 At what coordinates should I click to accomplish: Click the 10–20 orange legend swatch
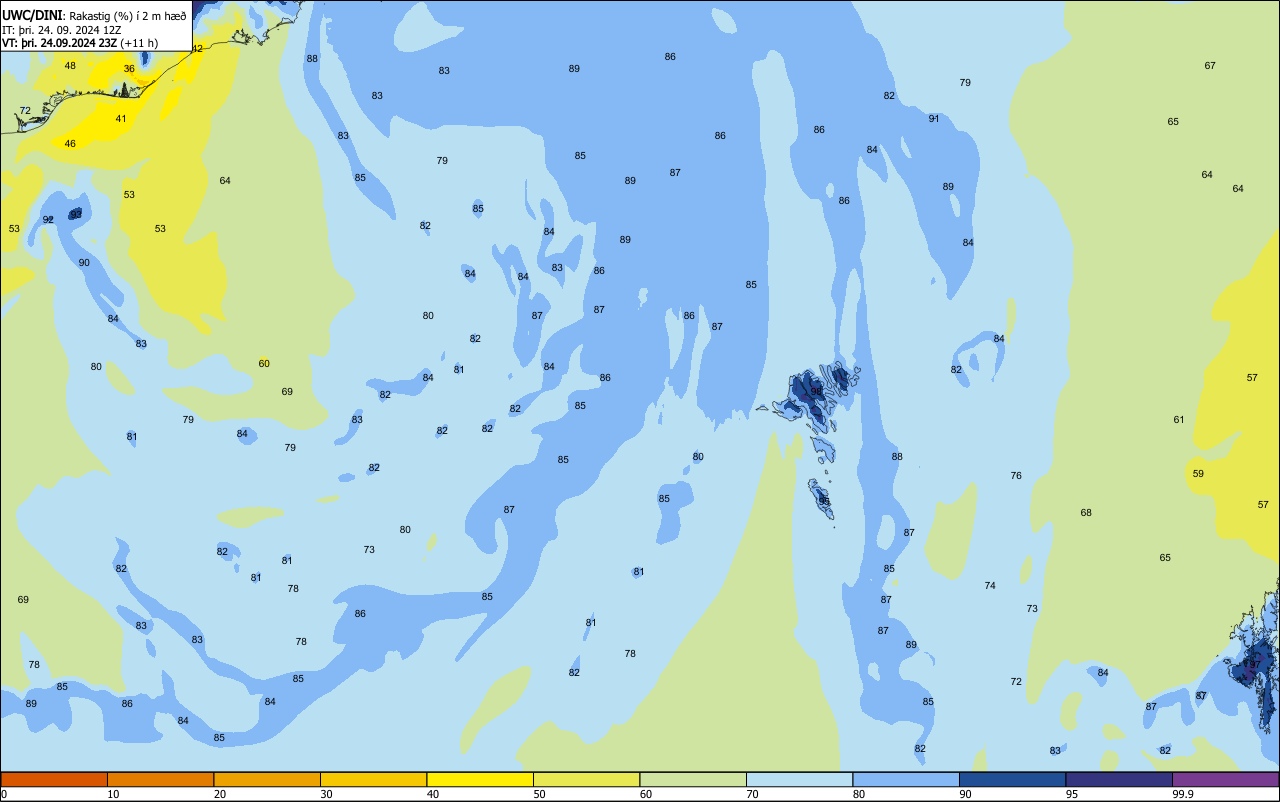coord(160,779)
